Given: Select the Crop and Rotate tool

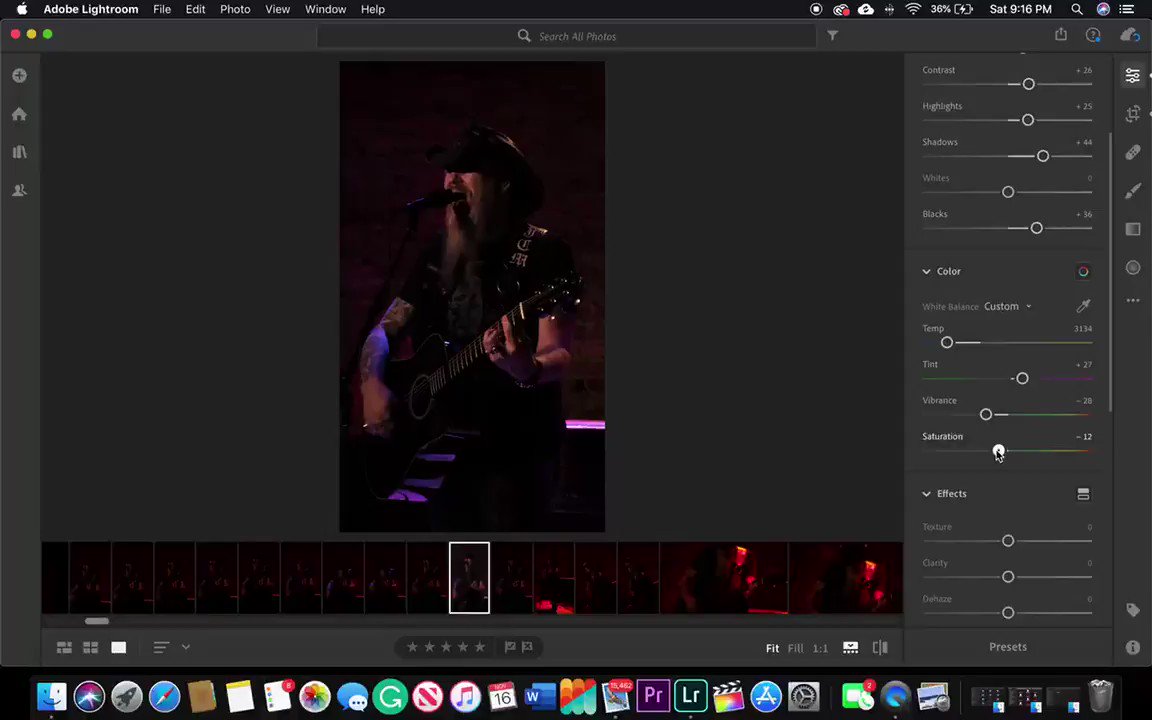Looking at the screenshot, I should [x=1132, y=114].
